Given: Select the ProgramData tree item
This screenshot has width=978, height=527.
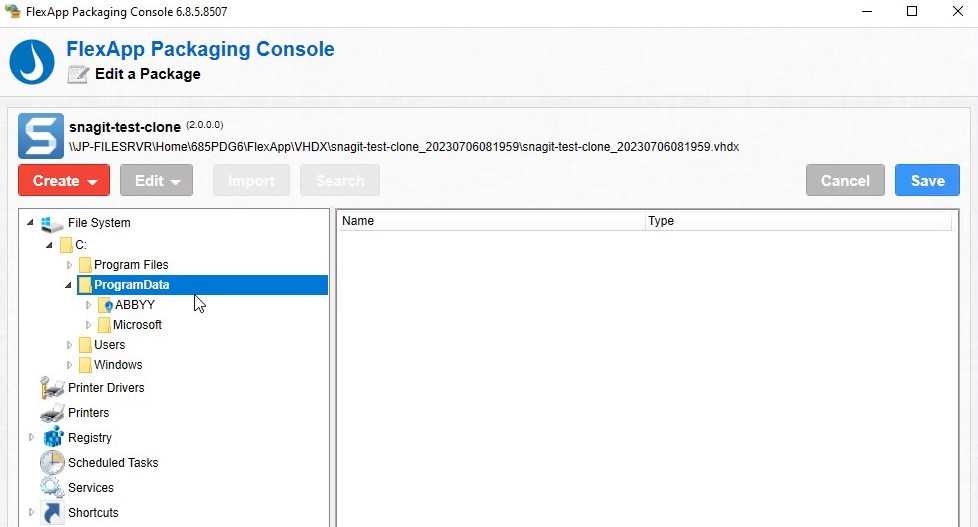Looking at the screenshot, I should 202,284.
